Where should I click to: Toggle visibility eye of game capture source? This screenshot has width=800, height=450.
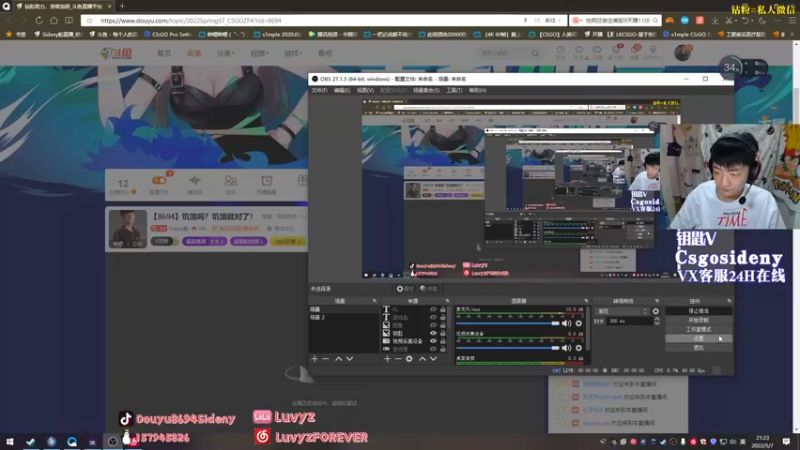433,349
